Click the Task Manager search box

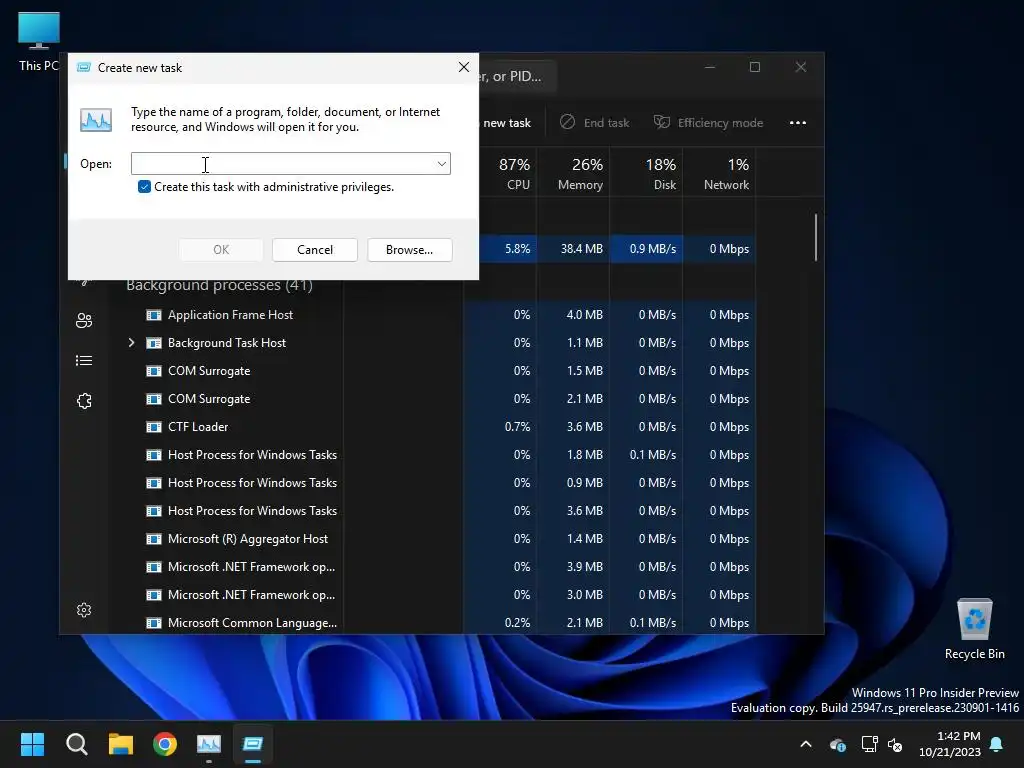(x=517, y=76)
